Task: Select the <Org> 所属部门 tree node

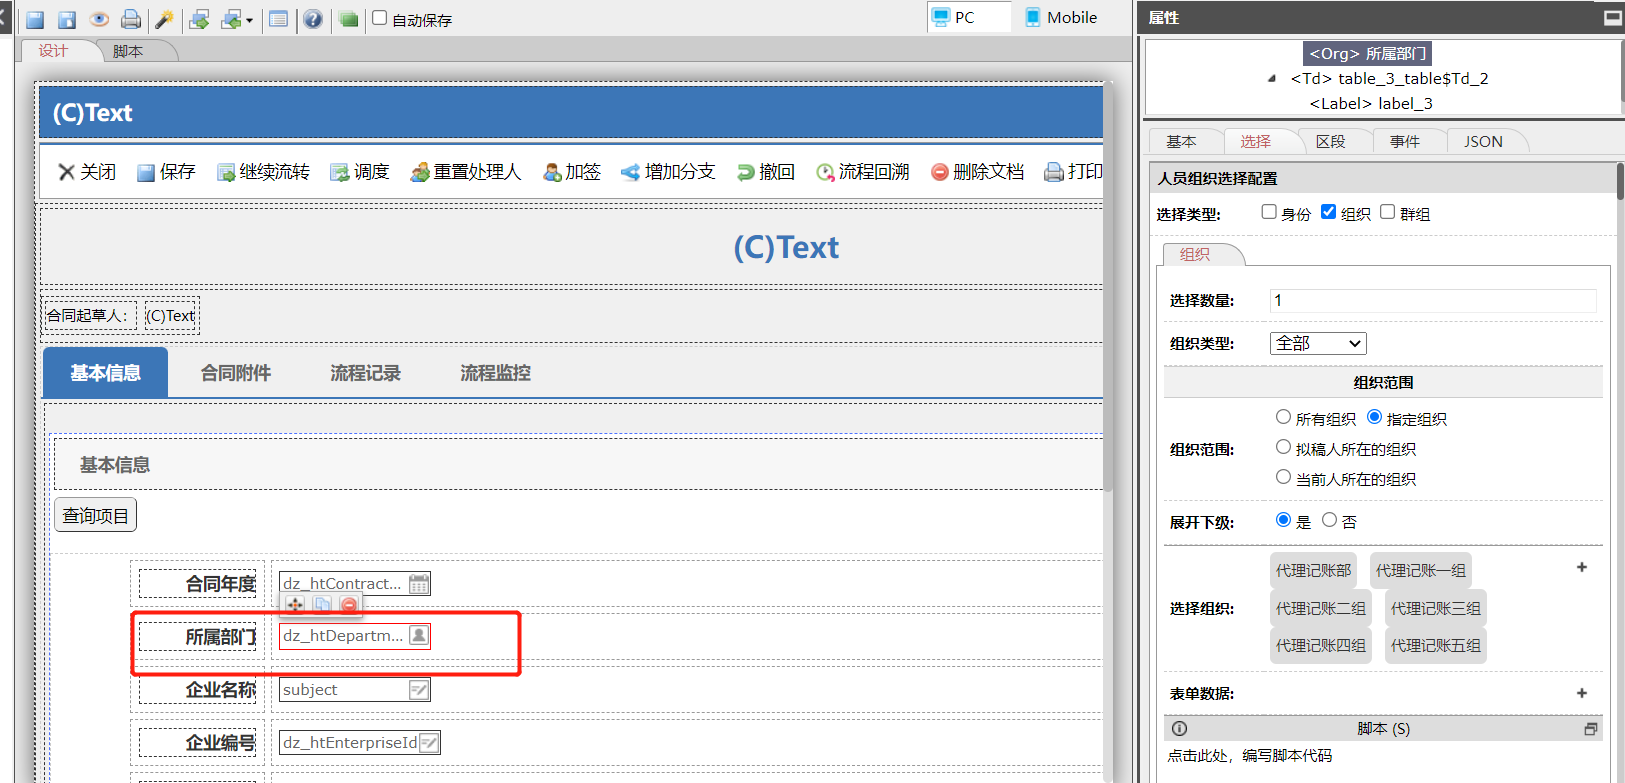Action: pyautogui.click(x=1367, y=53)
